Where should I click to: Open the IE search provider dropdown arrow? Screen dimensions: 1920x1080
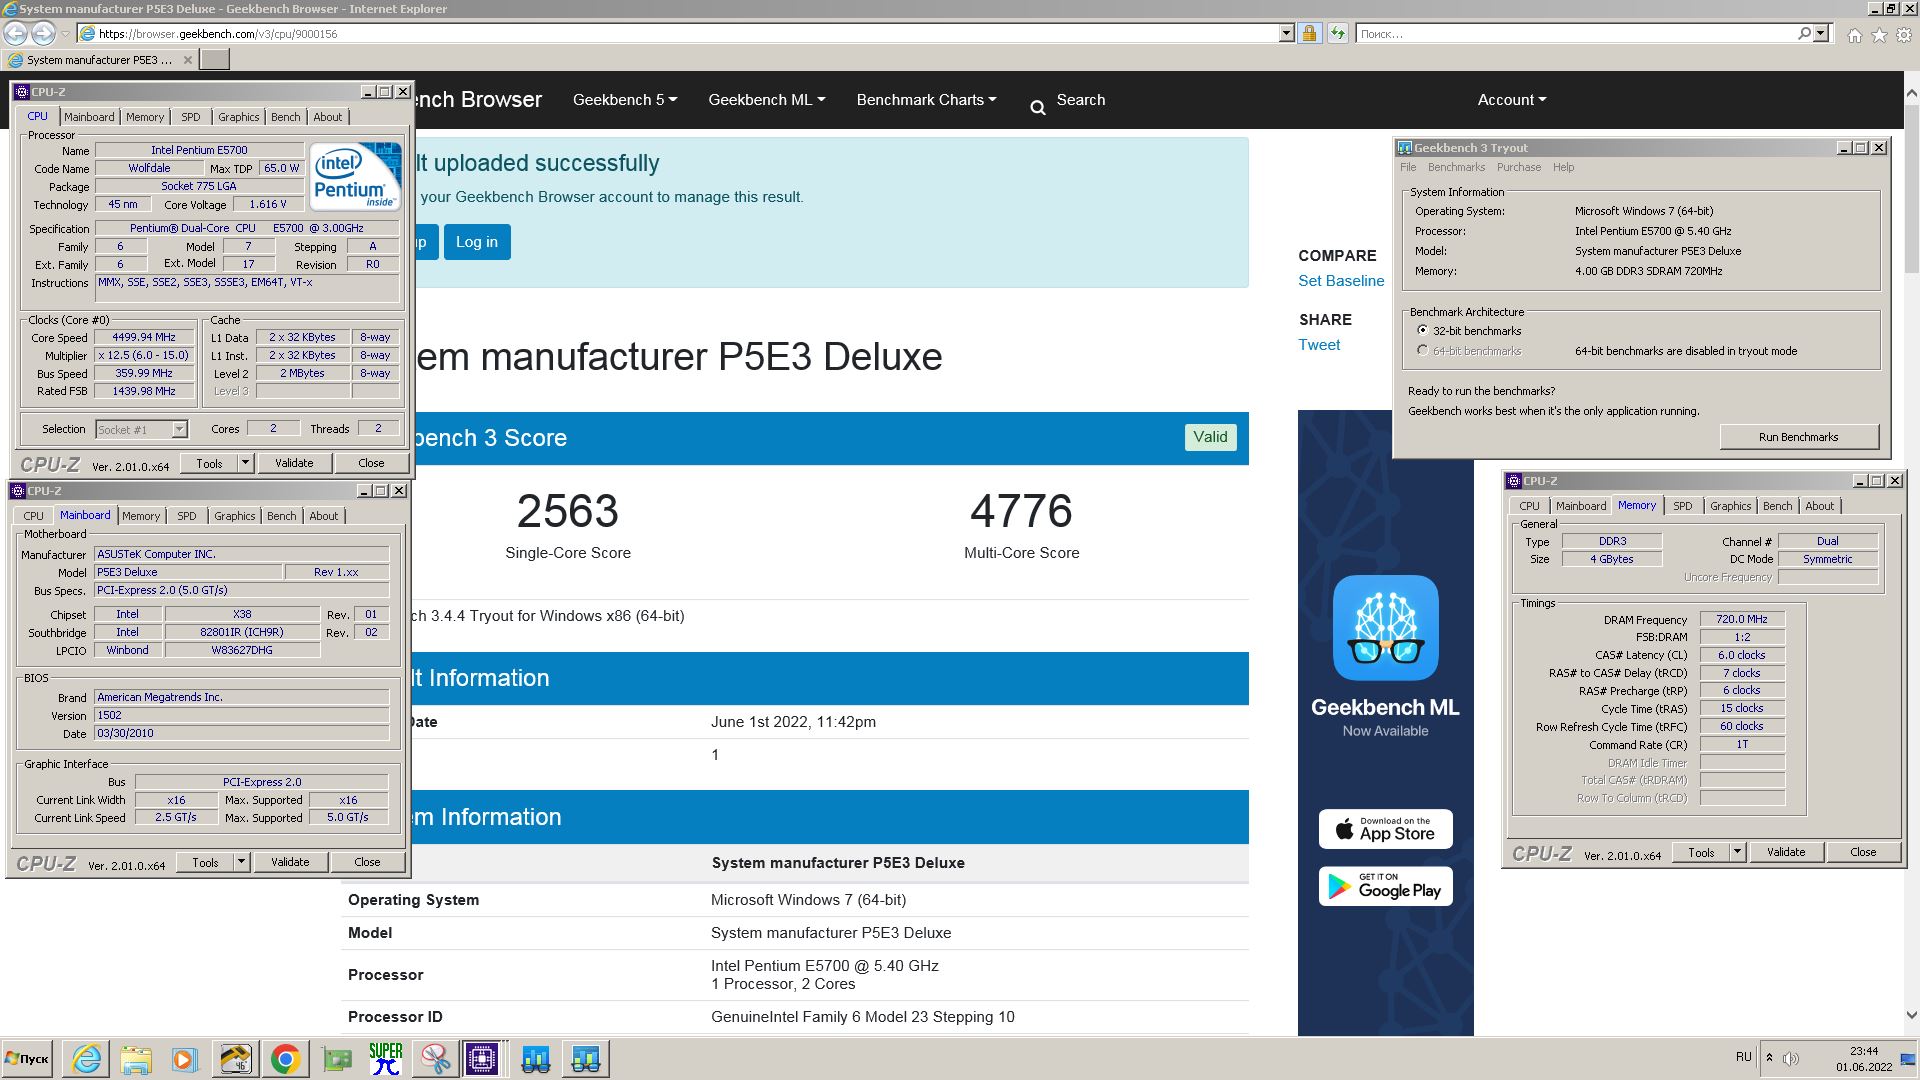1821,33
